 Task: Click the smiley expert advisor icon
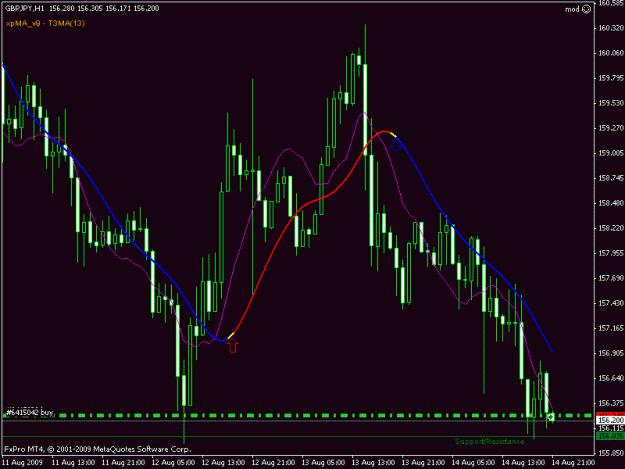pyautogui.click(x=586, y=9)
